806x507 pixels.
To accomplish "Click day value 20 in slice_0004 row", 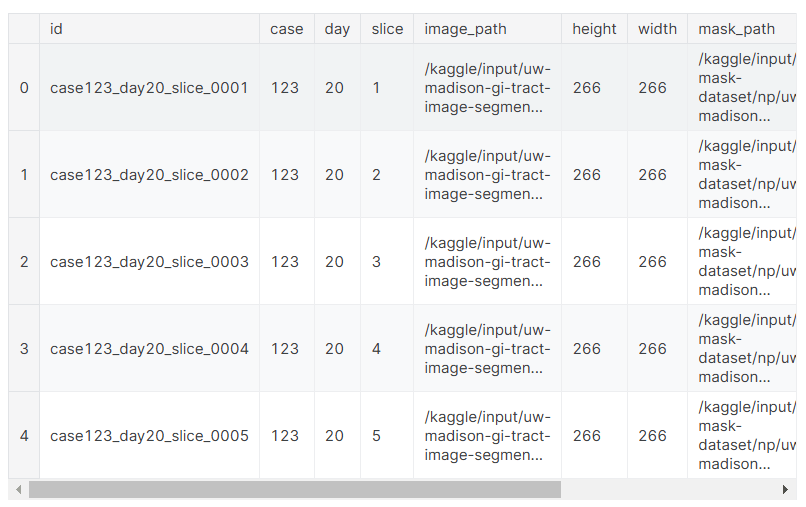I will pyautogui.click(x=334, y=349).
